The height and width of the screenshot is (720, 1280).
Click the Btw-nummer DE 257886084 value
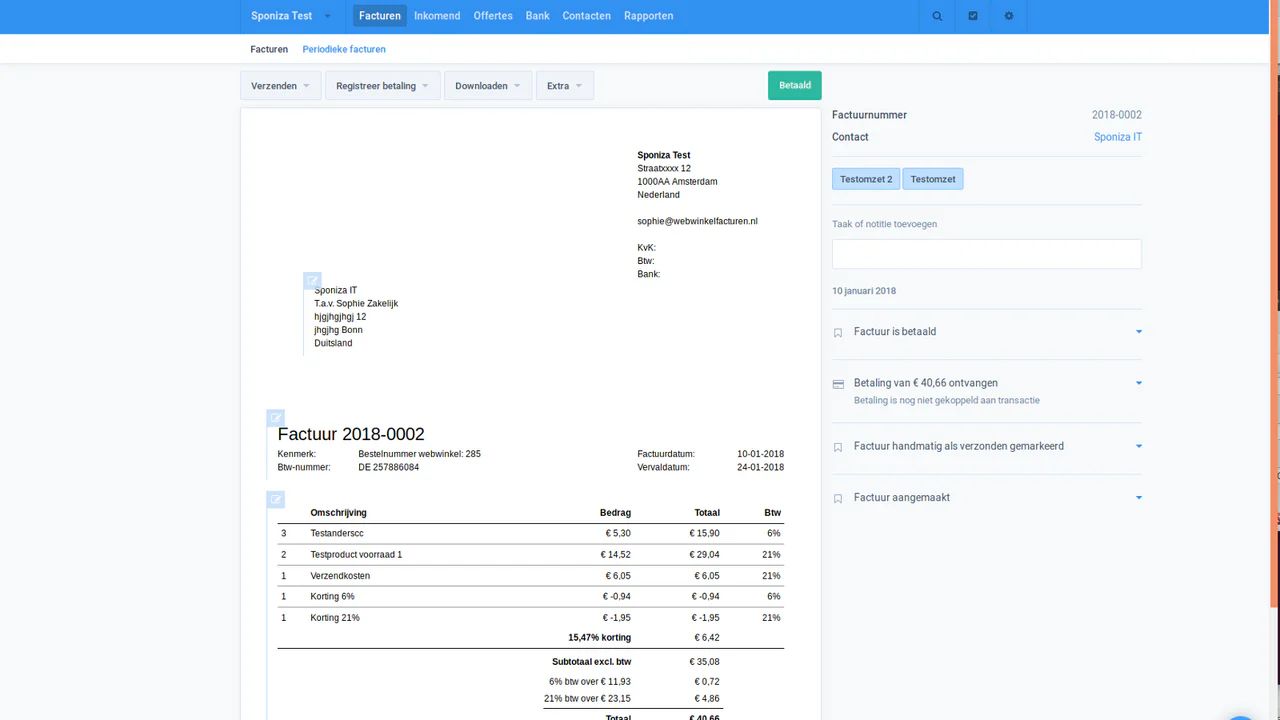tap(388, 467)
